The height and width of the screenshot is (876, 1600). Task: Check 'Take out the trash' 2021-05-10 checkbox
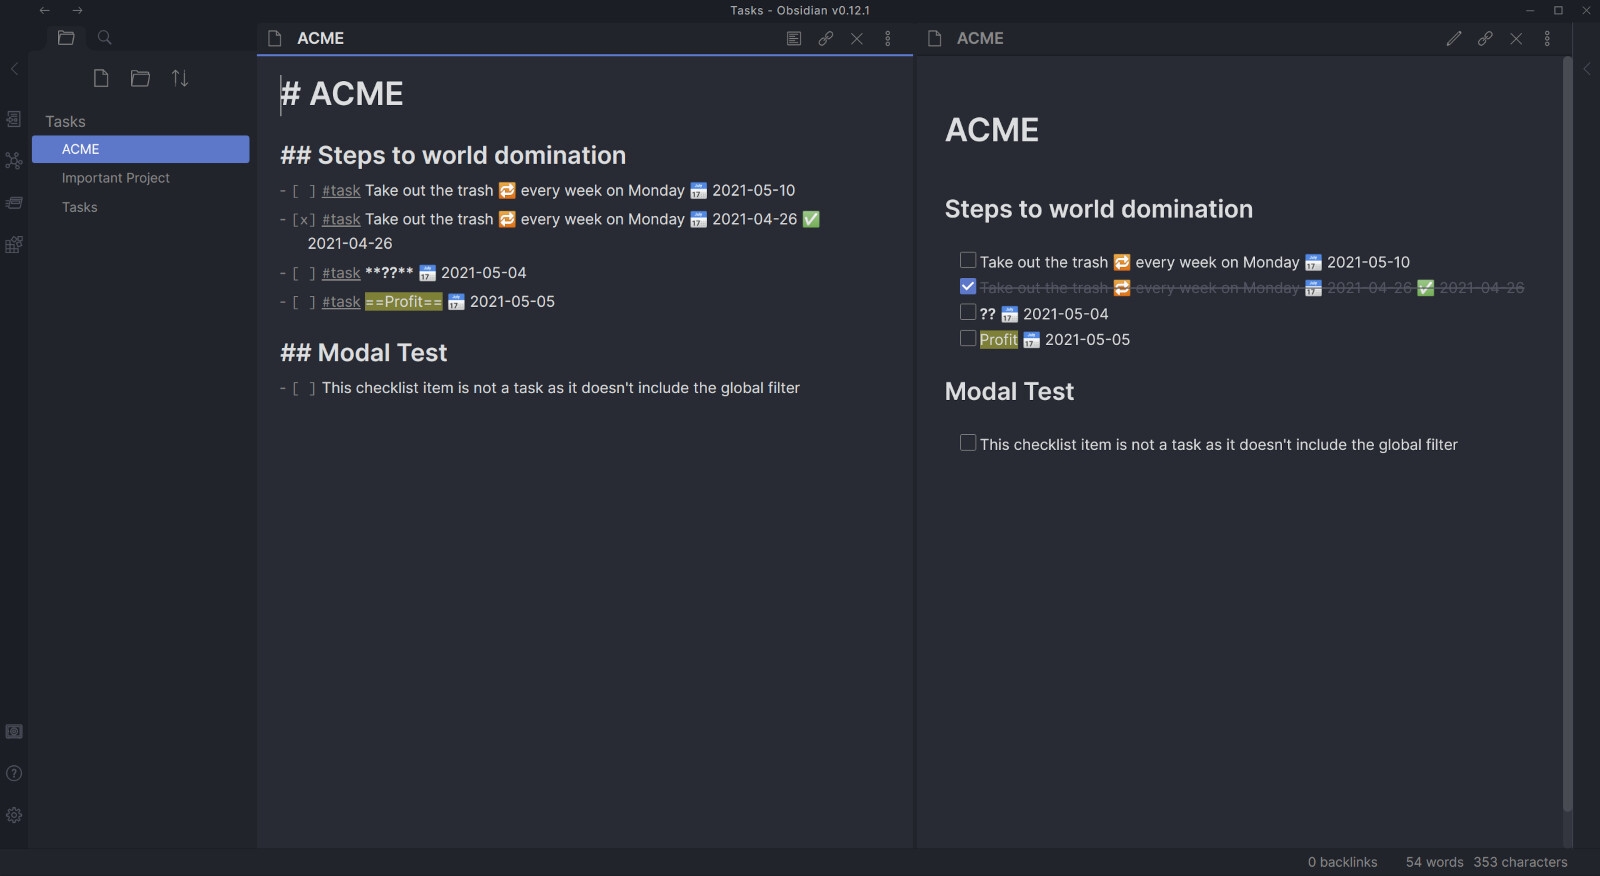[x=968, y=260]
